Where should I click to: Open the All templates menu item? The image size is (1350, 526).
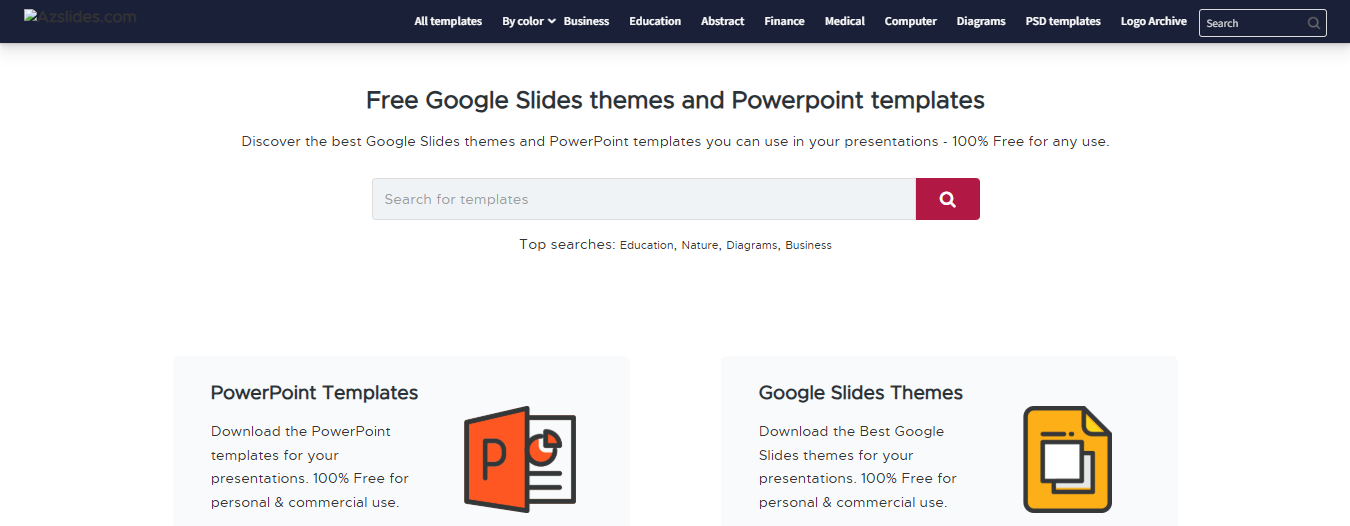448,21
